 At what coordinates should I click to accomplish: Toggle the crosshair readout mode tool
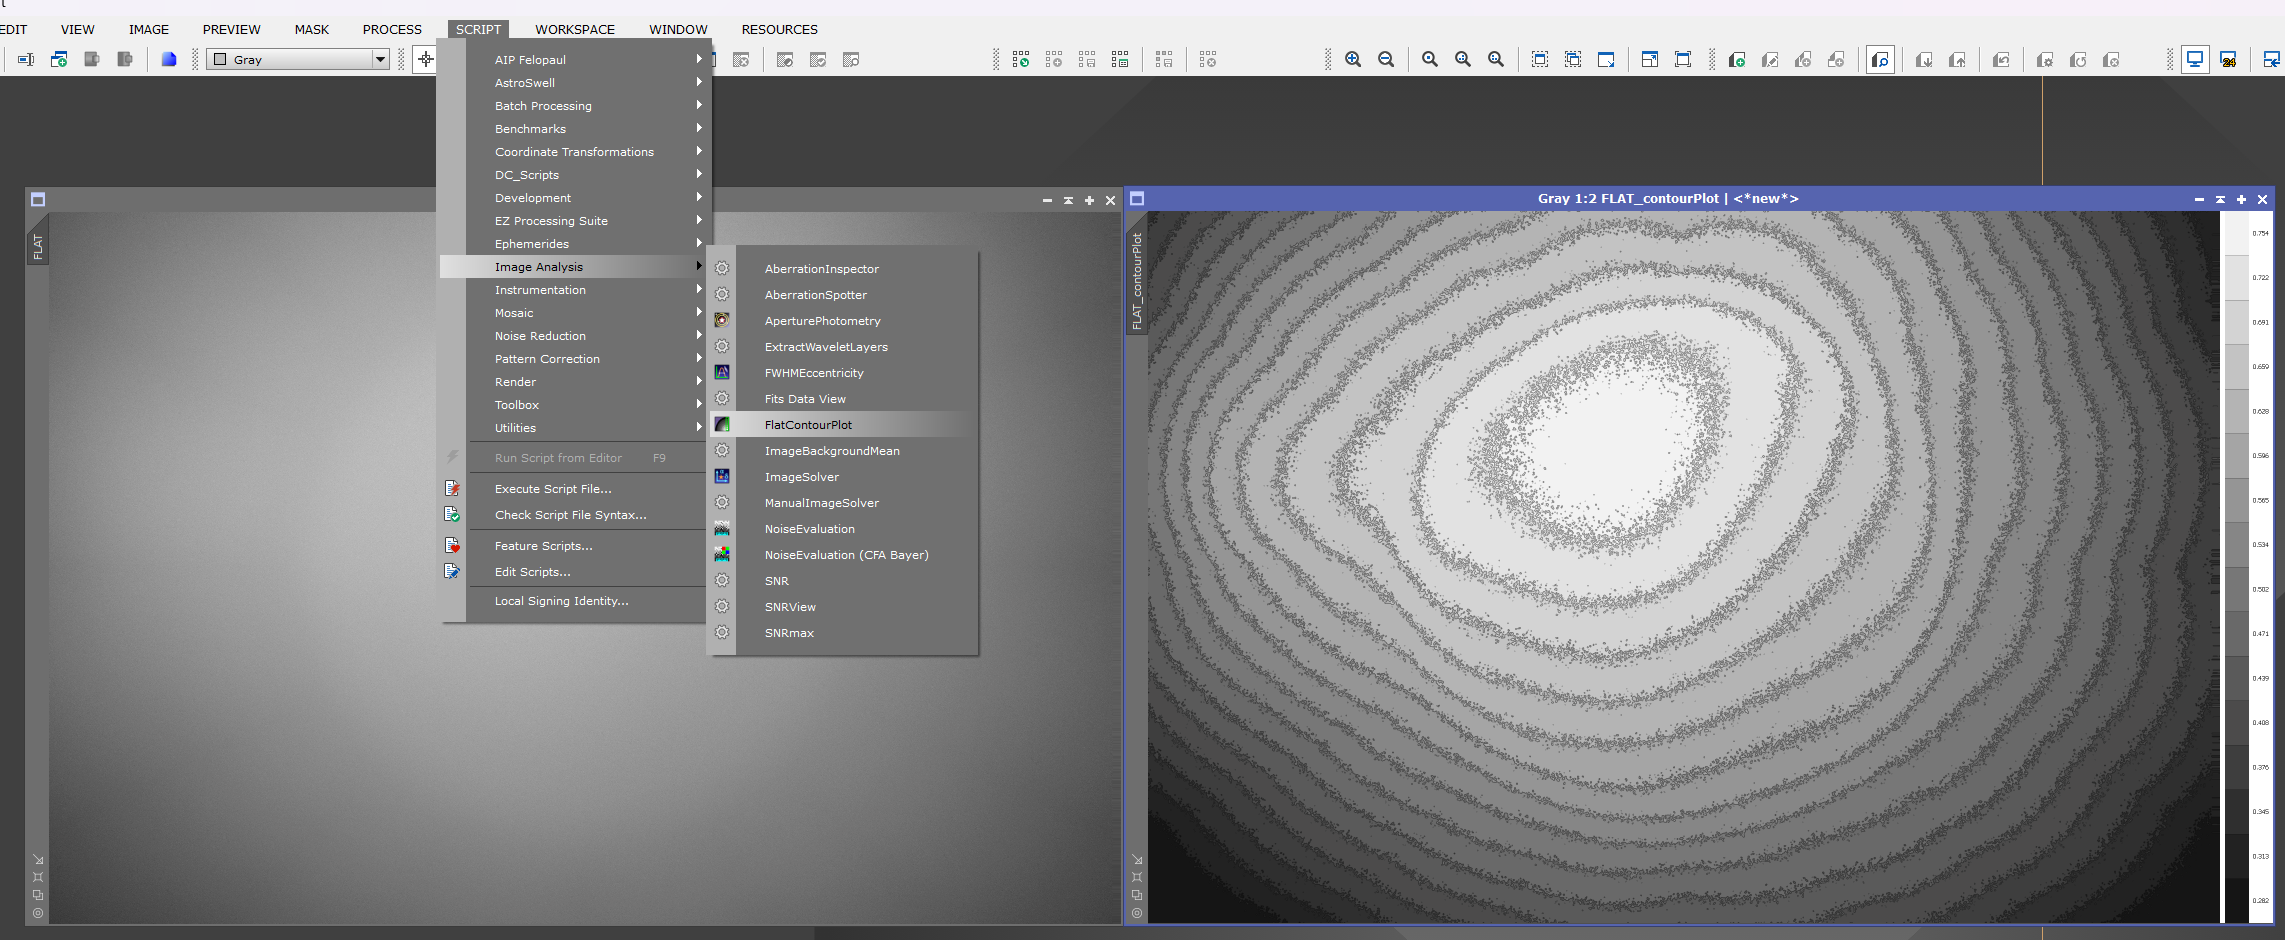point(425,60)
